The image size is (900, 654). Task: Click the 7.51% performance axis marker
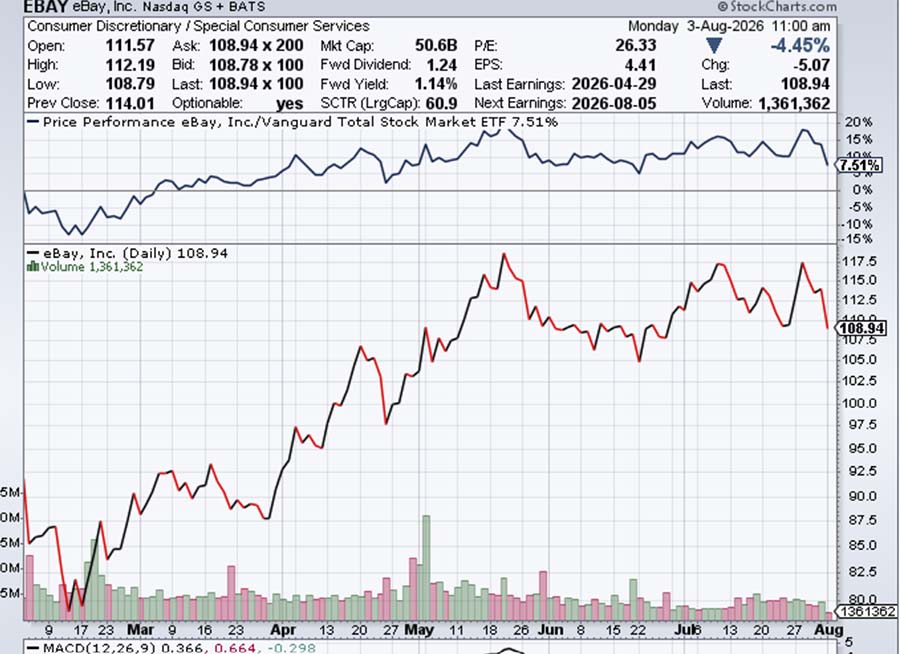coord(859,166)
